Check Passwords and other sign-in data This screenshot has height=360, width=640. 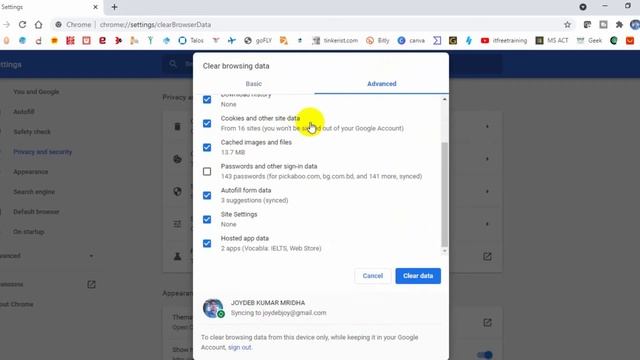[207, 171]
